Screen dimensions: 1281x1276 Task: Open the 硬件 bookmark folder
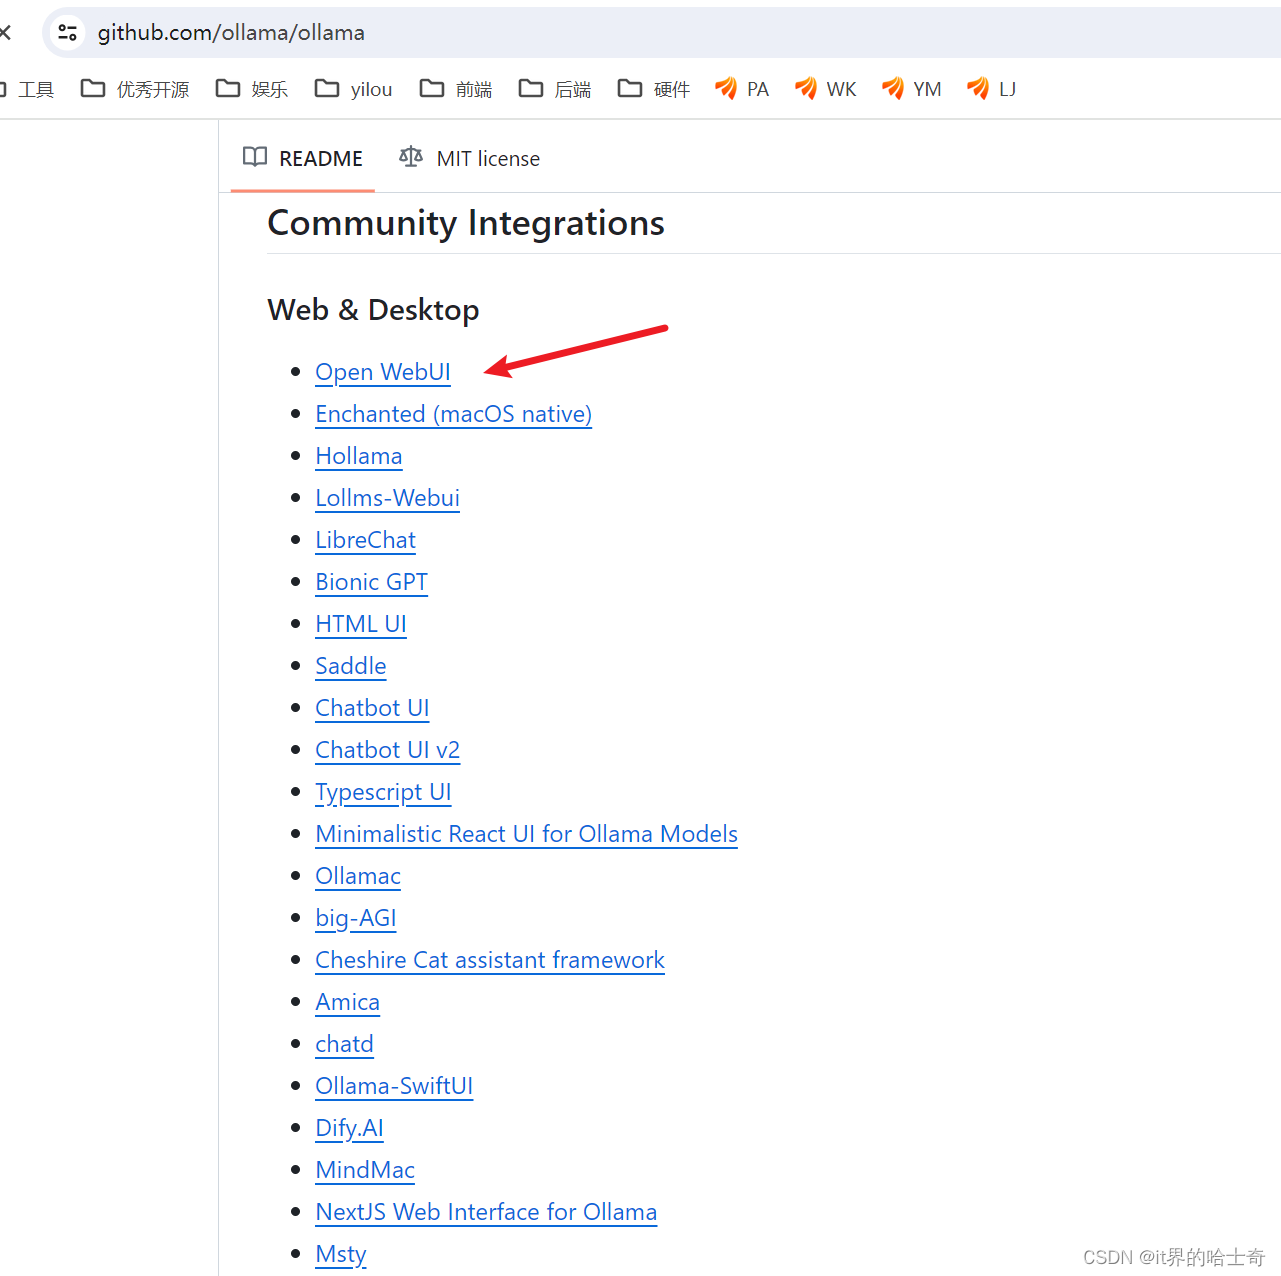click(x=654, y=89)
